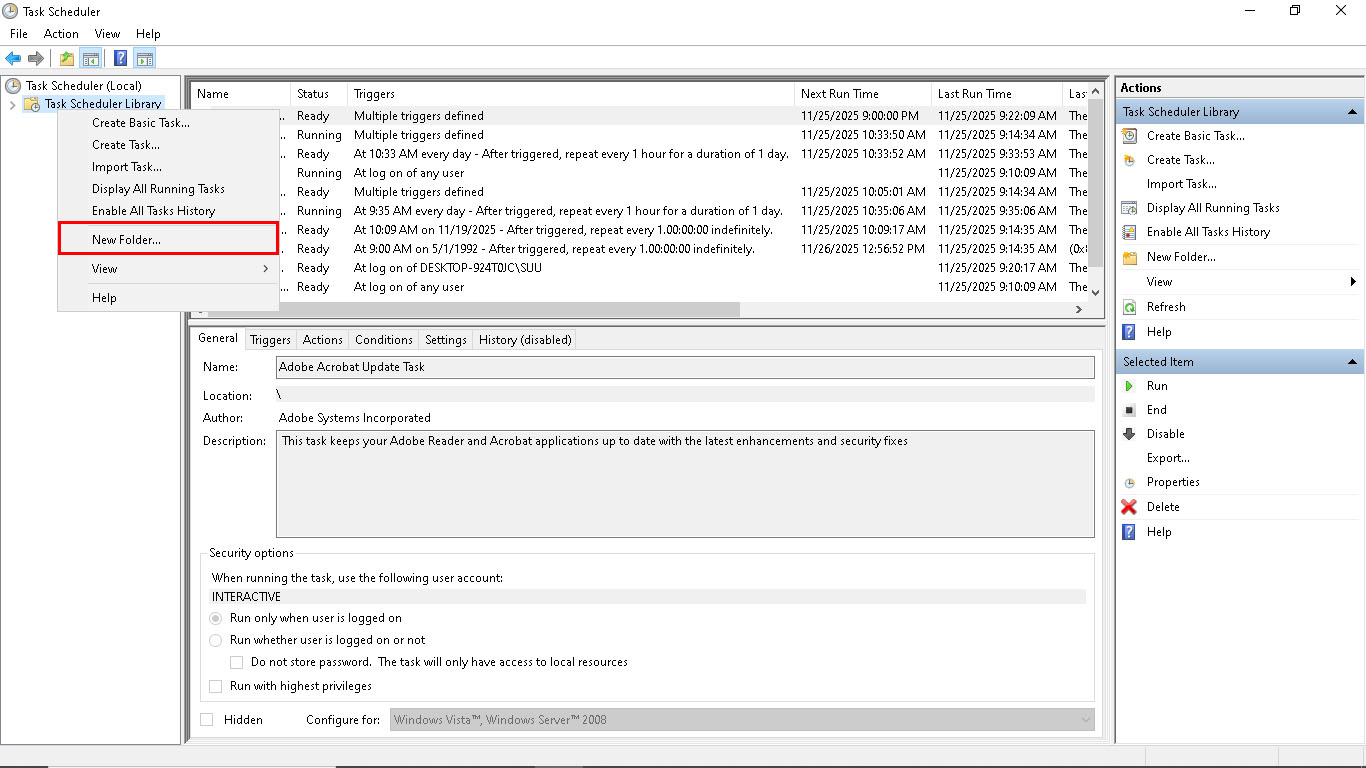Collapse the Task Scheduler Library Actions section
Screen dimensions: 1366x768
(x=1353, y=111)
